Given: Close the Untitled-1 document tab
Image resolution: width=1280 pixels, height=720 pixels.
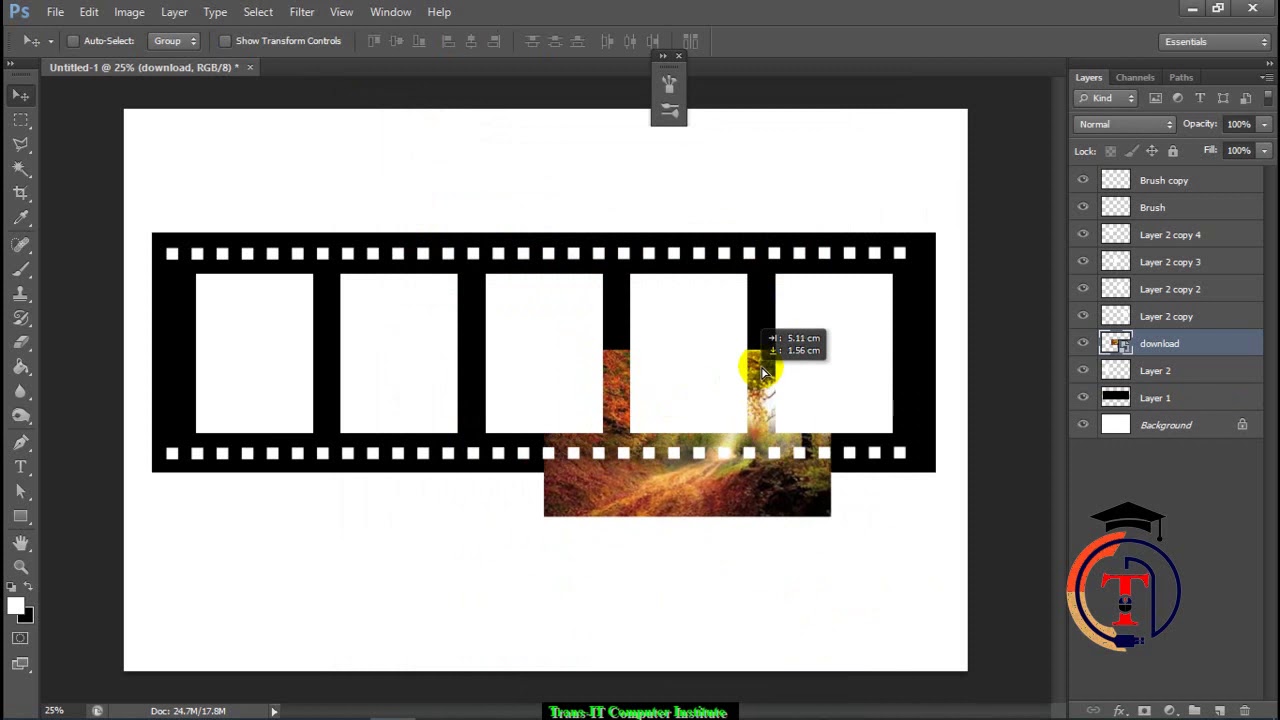Looking at the screenshot, I should 250,67.
